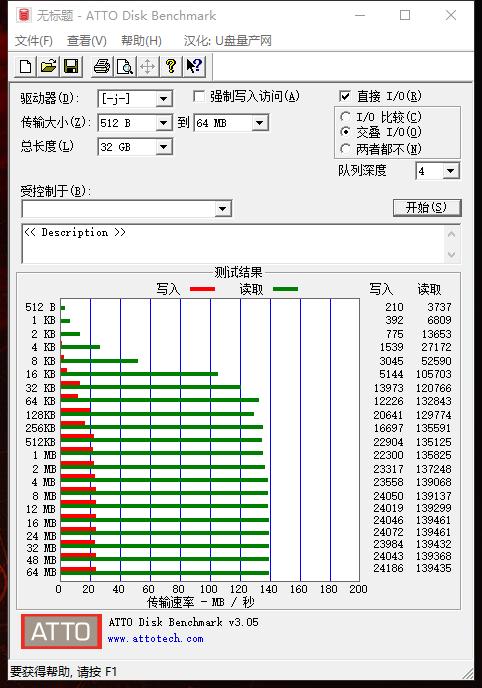
Task: Click the 128KB row label
Action: (40, 415)
